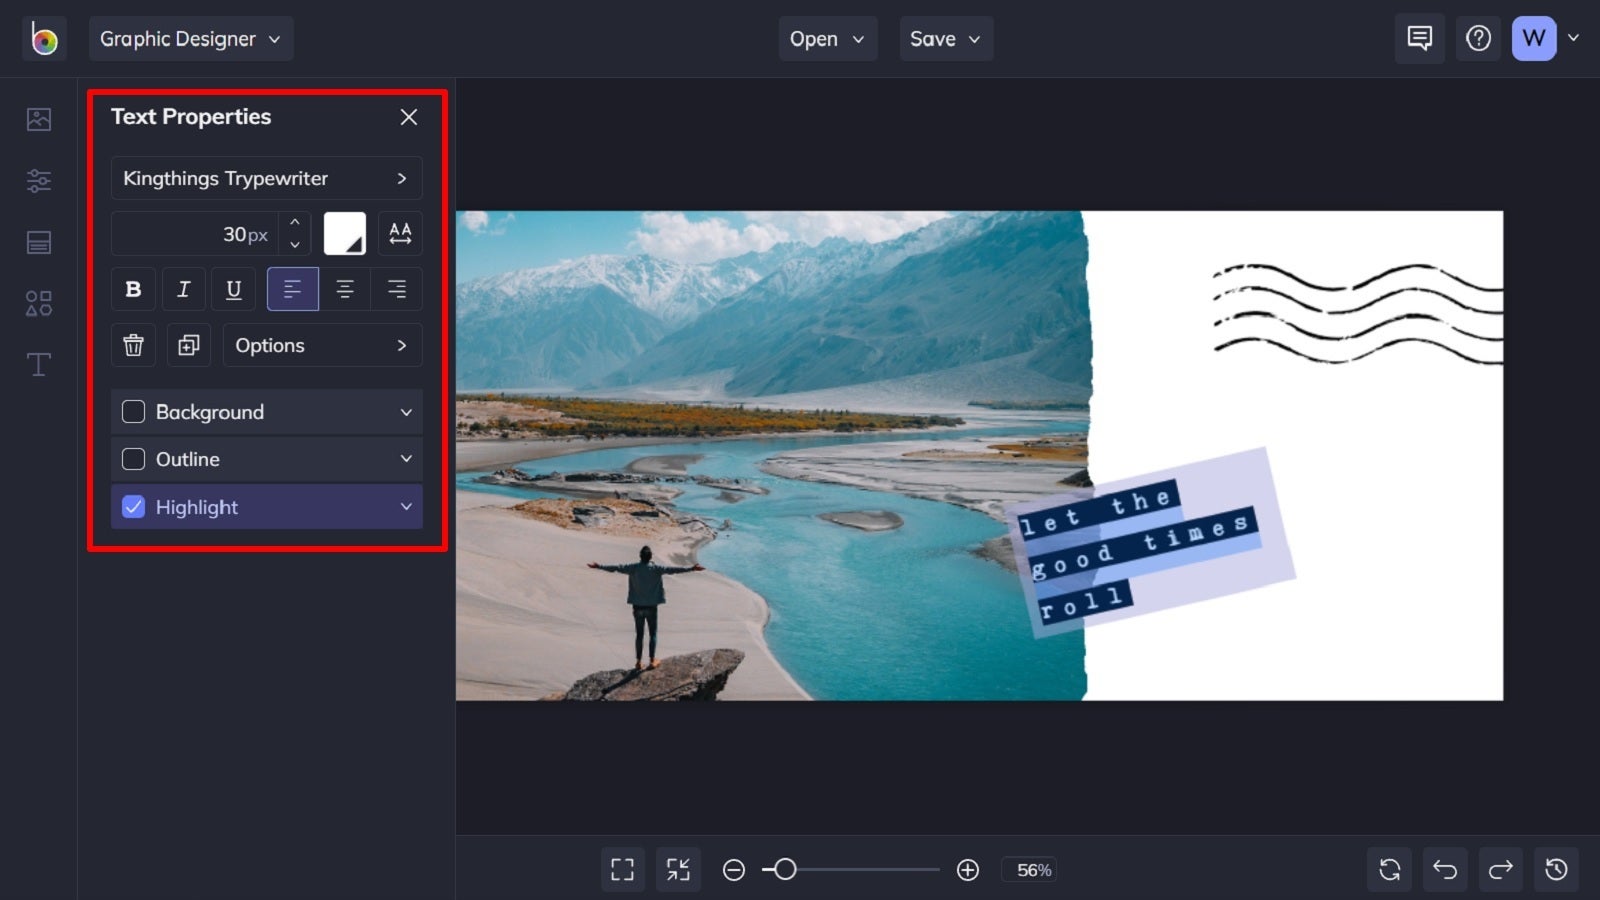Open the text Options panel
Viewport: 1600px width, 900px height.
(322, 345)
